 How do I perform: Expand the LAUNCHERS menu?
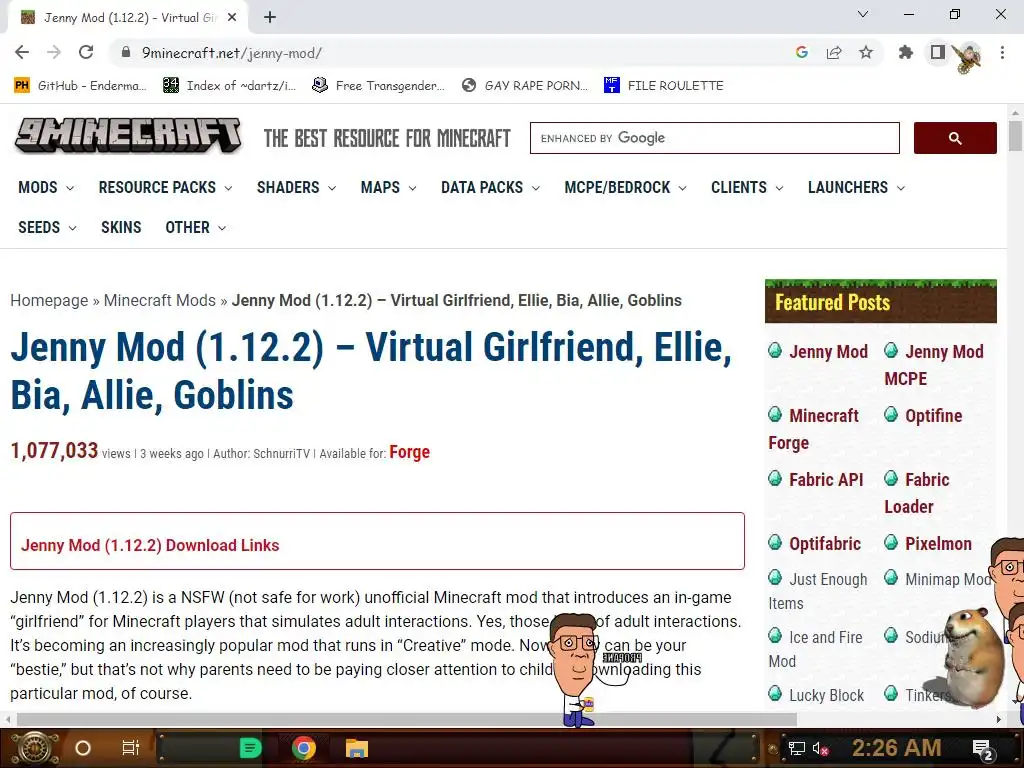click(856, 187)
